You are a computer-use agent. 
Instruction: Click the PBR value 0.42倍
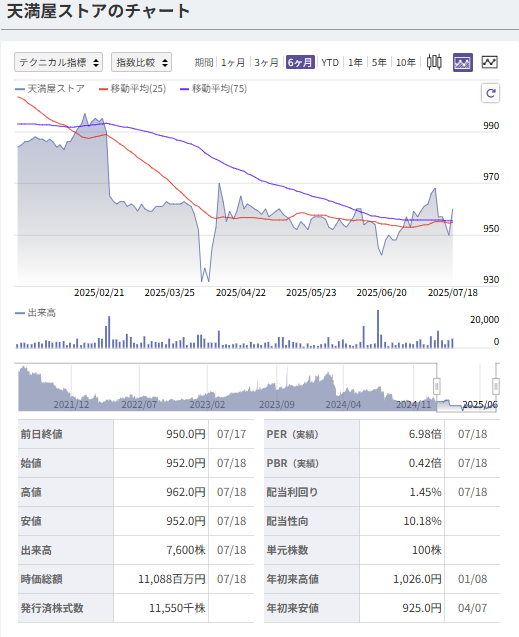coord(425,463)
